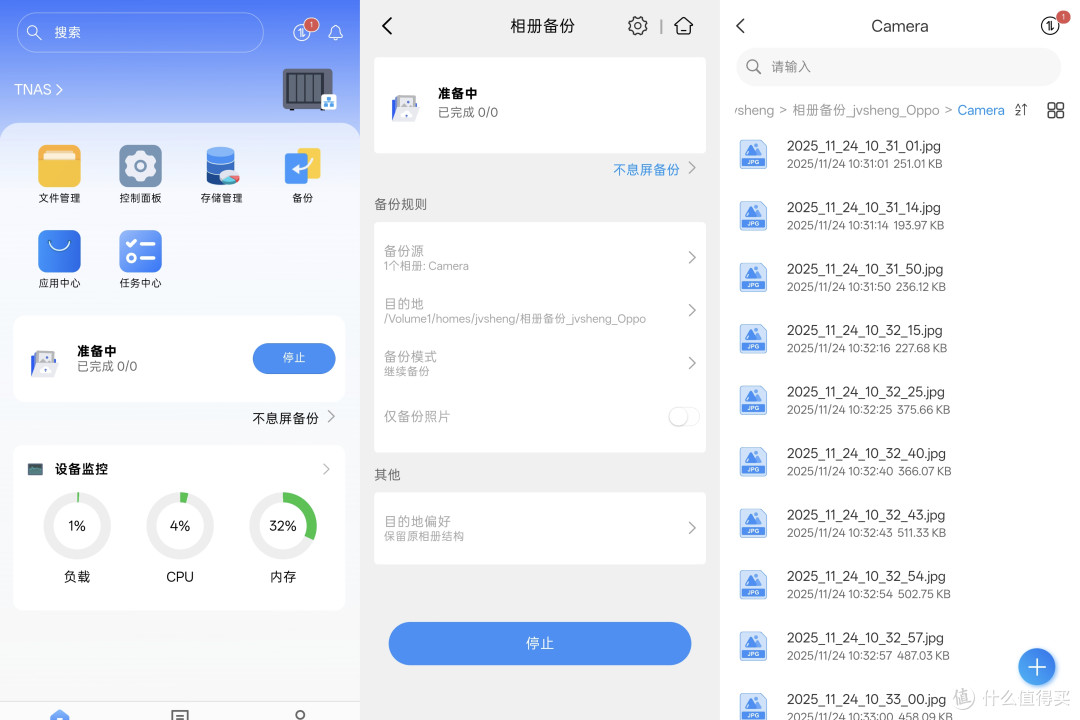
Task: Tap the CPU 4% gauge
Action: click(180, 526)
